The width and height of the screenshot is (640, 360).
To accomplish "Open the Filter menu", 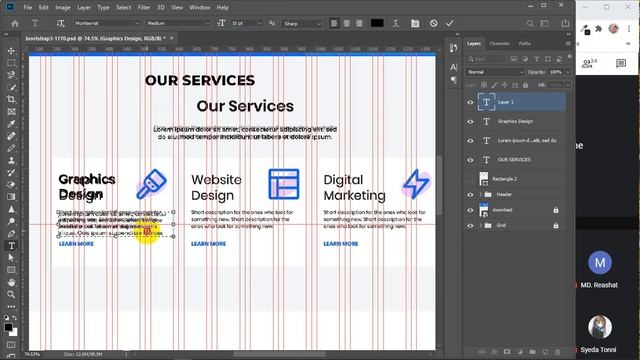I will point(144,7).
